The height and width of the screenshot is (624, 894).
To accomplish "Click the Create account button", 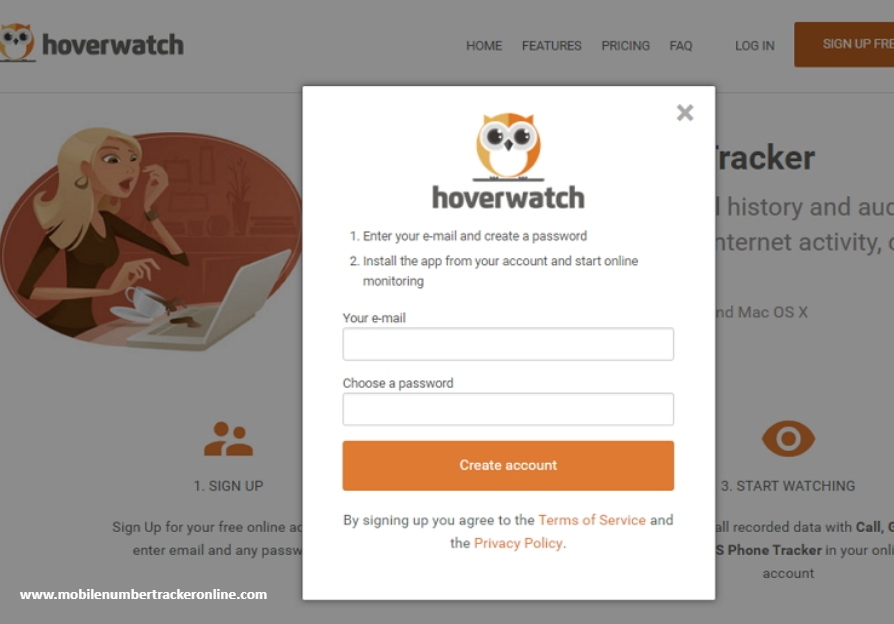I will pos(508,465).
